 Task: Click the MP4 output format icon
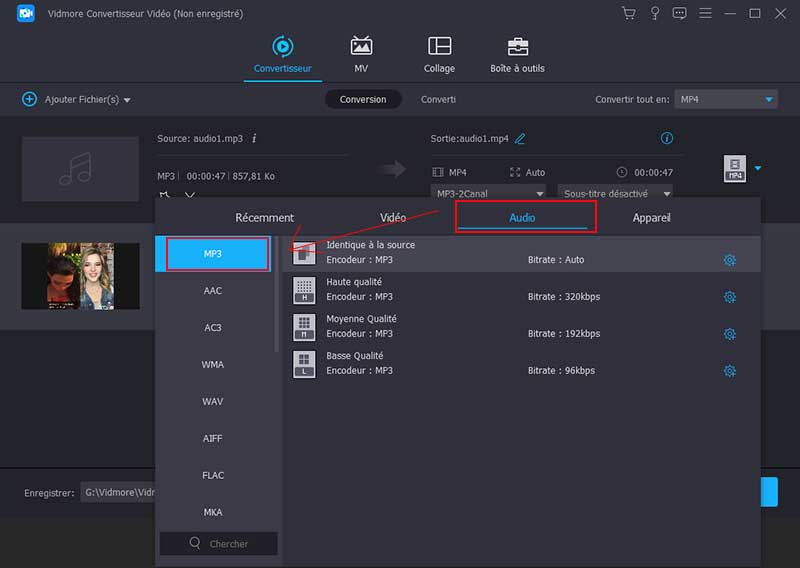(734, 168)
